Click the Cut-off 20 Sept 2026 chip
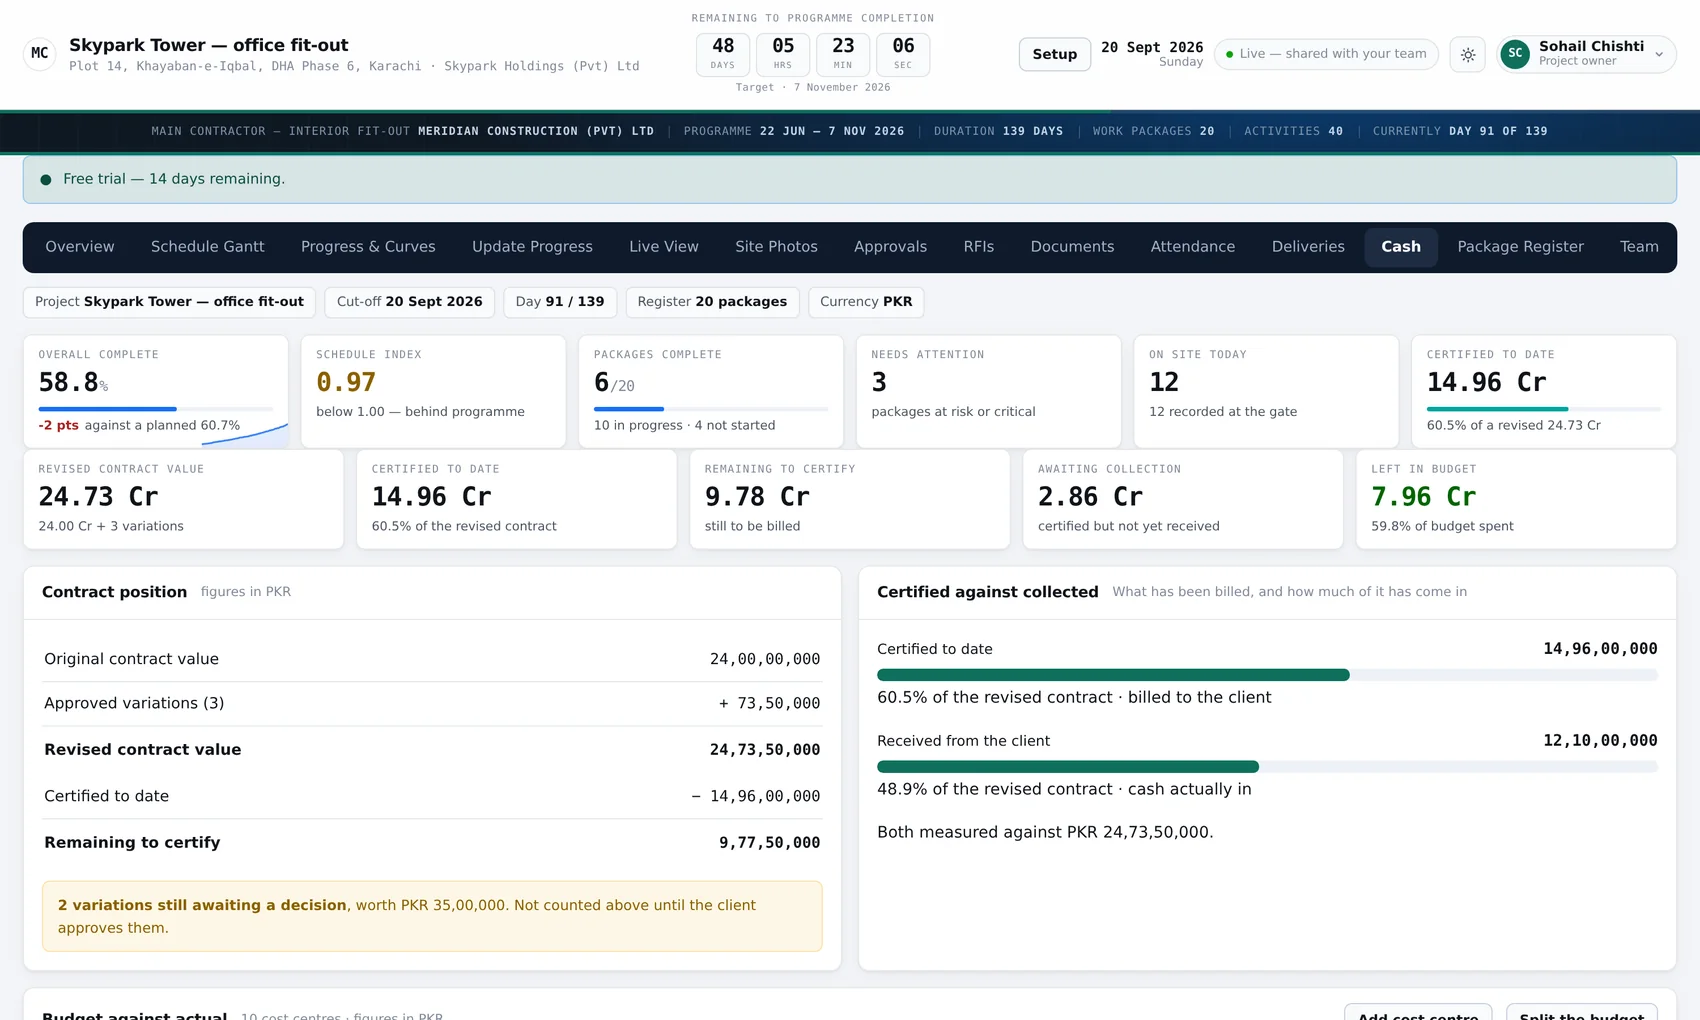This screenshot has width=1700, height=1020. tap(409, 302)
